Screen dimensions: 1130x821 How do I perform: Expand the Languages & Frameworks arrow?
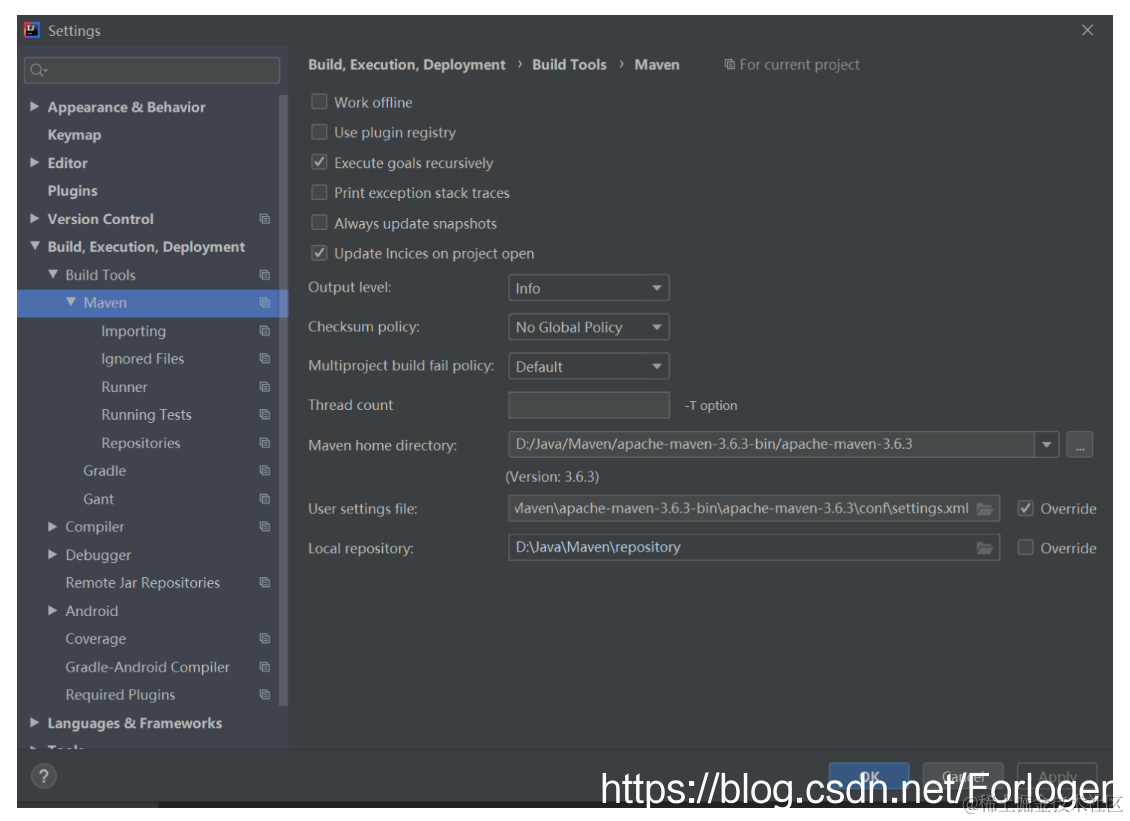(x=34, y=722)
